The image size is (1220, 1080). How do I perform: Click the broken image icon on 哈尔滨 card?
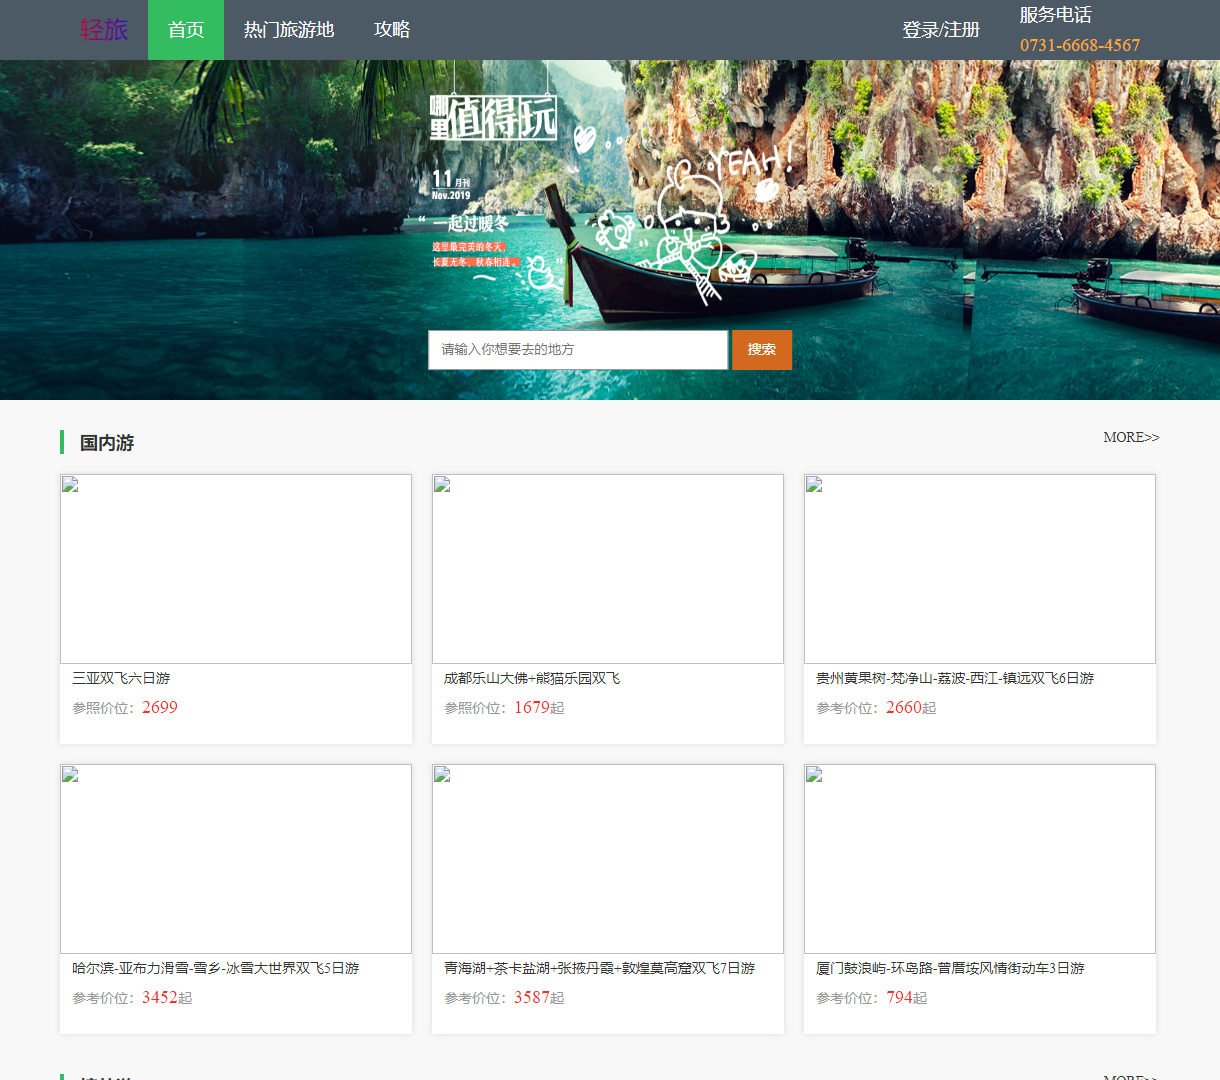tap(69, 772)
